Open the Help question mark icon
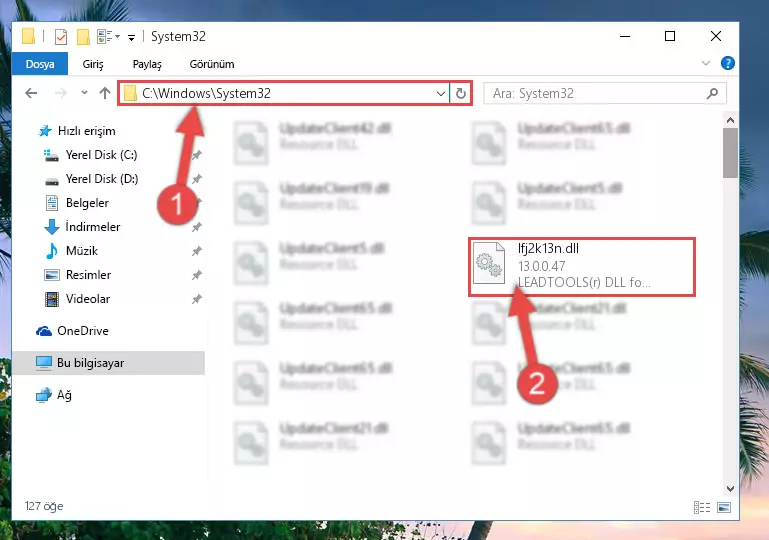The image size is (769, 540). click(x=728, y=63)
